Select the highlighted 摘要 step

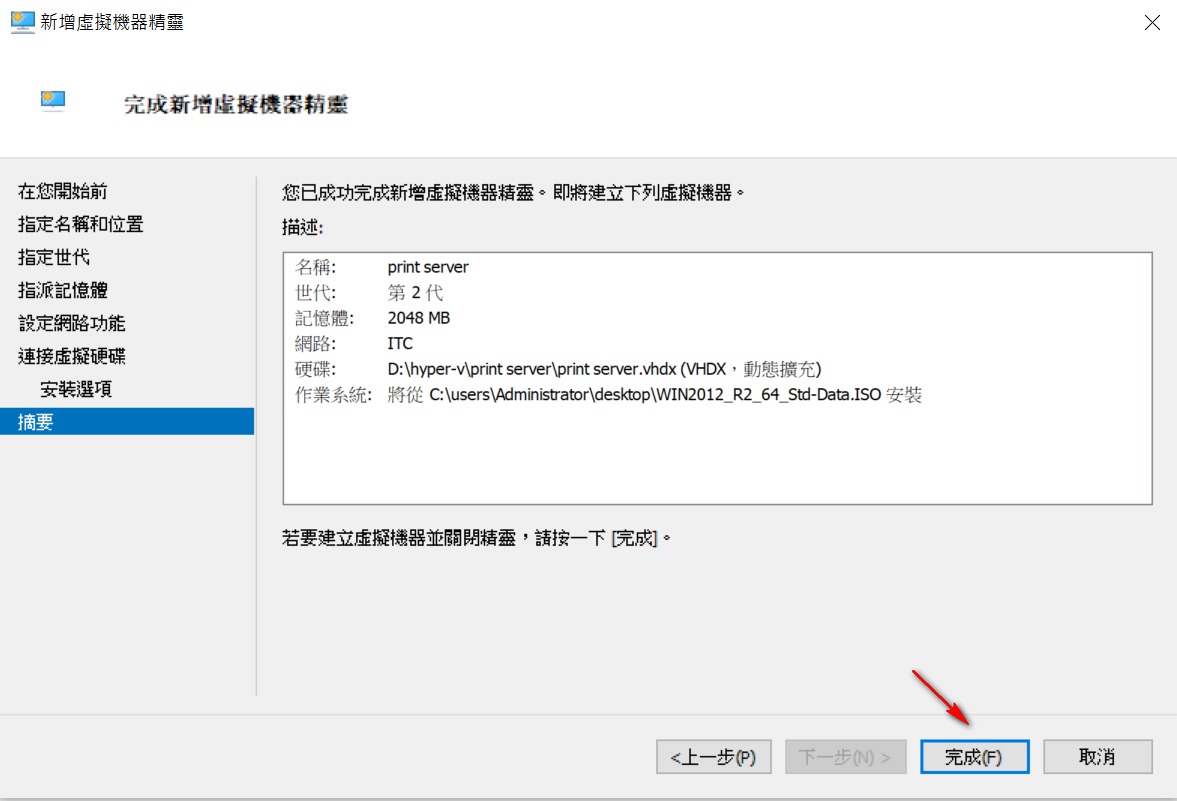(x=36, y=422)
